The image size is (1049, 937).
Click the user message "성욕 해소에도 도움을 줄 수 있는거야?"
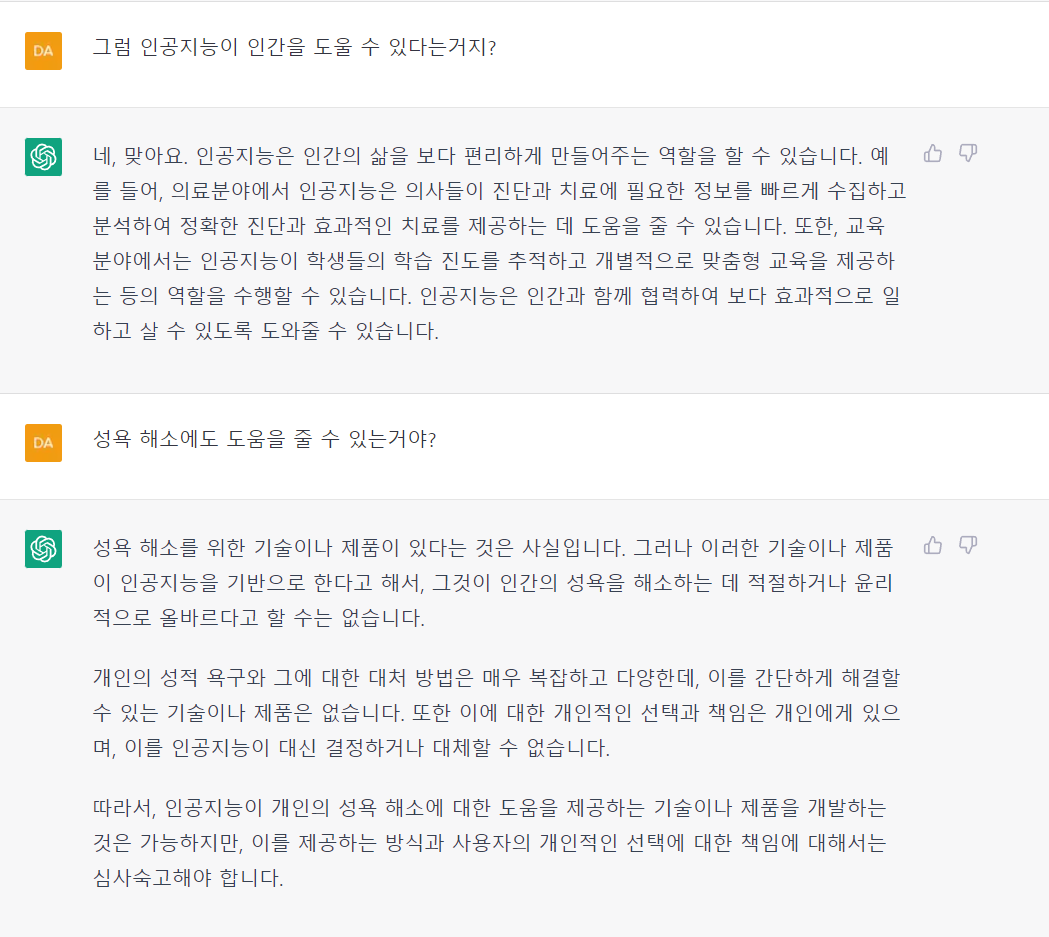264,439
